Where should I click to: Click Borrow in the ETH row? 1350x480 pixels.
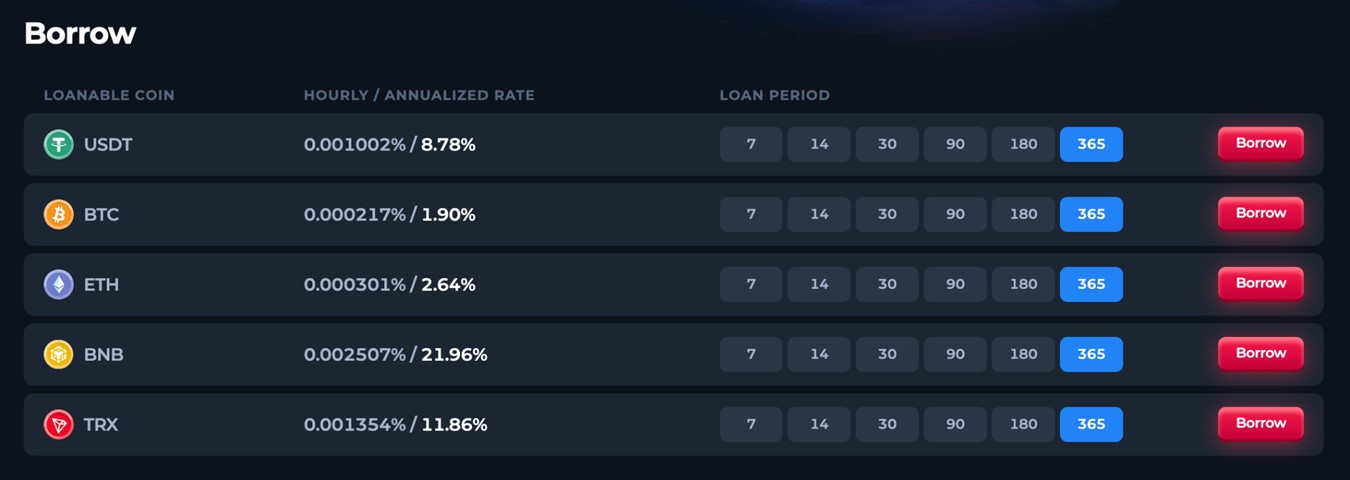pos(1261,283)
